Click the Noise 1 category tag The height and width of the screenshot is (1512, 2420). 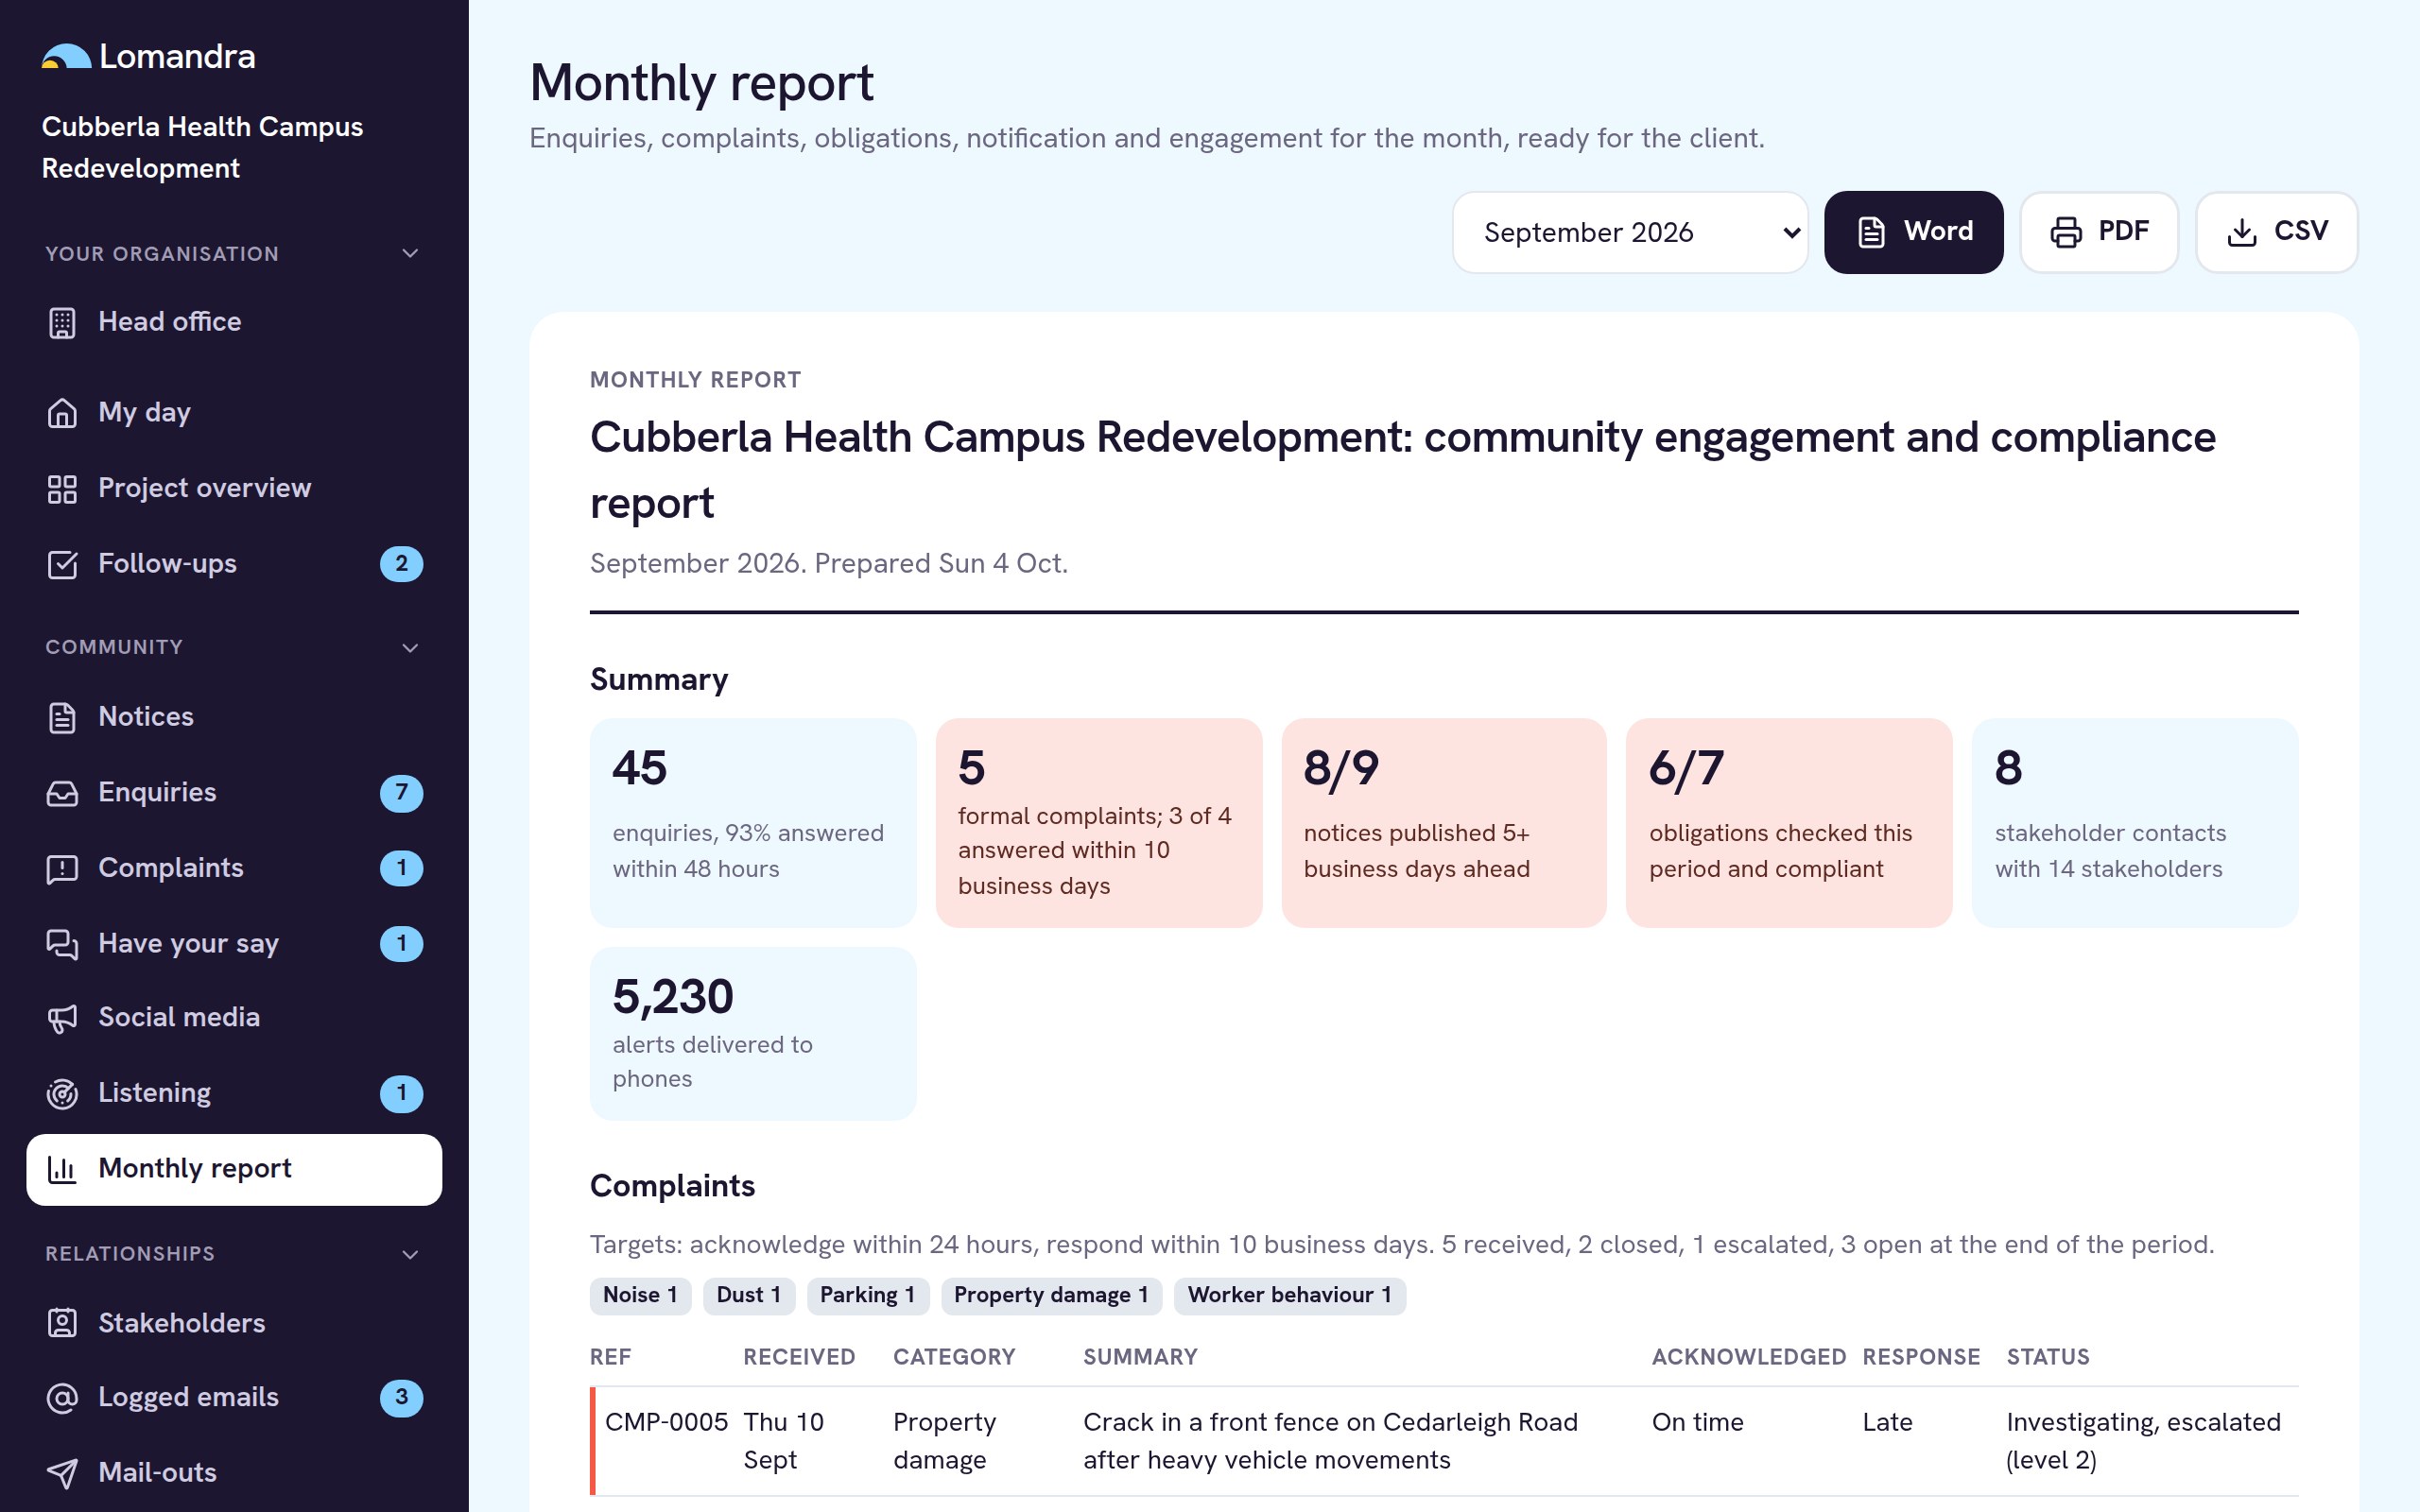coord(640,1296)
